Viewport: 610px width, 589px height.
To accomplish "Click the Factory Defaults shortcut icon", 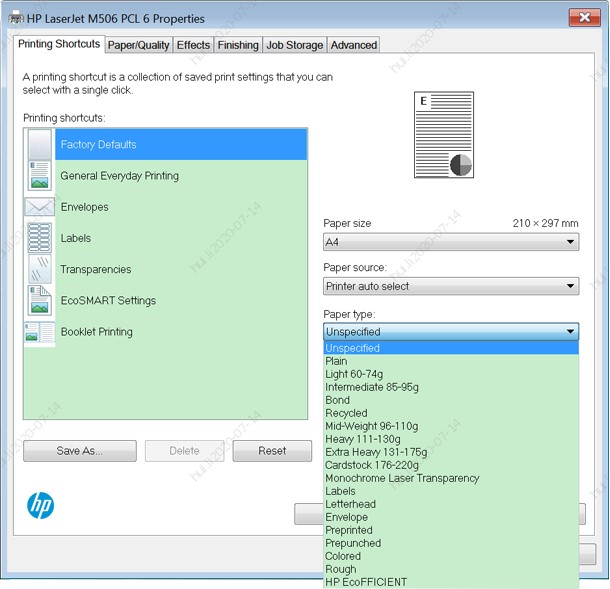I will pyautogui.click(x=40, y=144).
